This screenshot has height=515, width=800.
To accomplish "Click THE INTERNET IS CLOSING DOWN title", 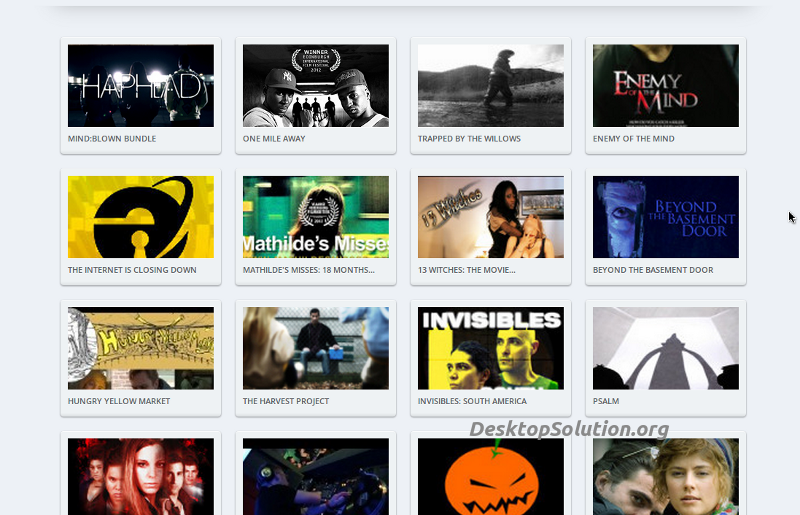I will coord(132,269).
